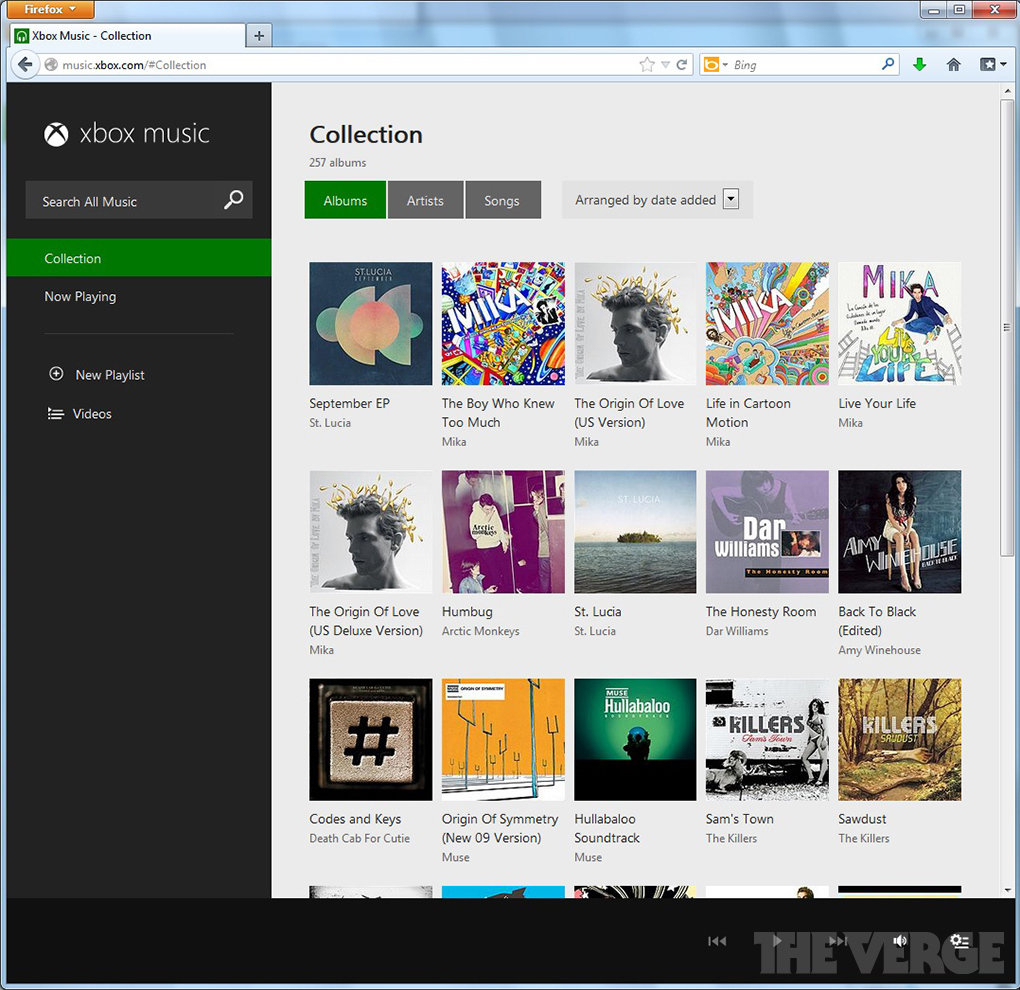Expand the Arranged by date added dropdown
This screenshot has height=990, width=1020.
(730, 200)
